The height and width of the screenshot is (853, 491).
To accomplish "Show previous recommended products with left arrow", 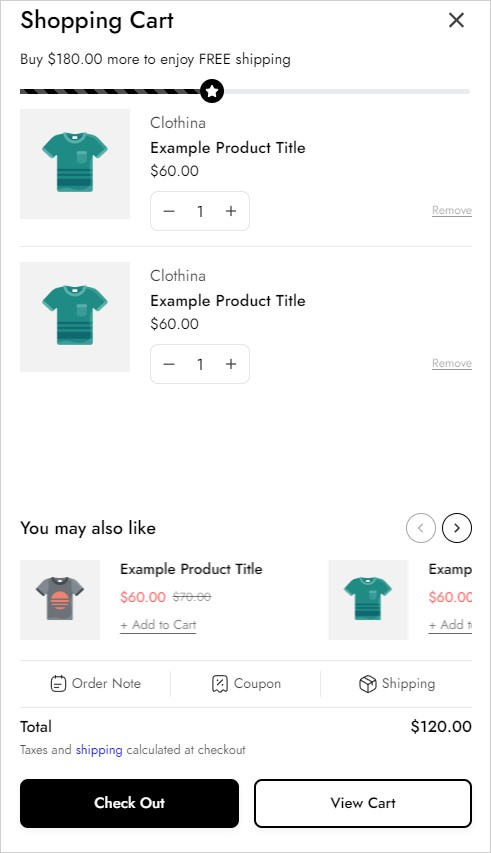I will point(421,528).
